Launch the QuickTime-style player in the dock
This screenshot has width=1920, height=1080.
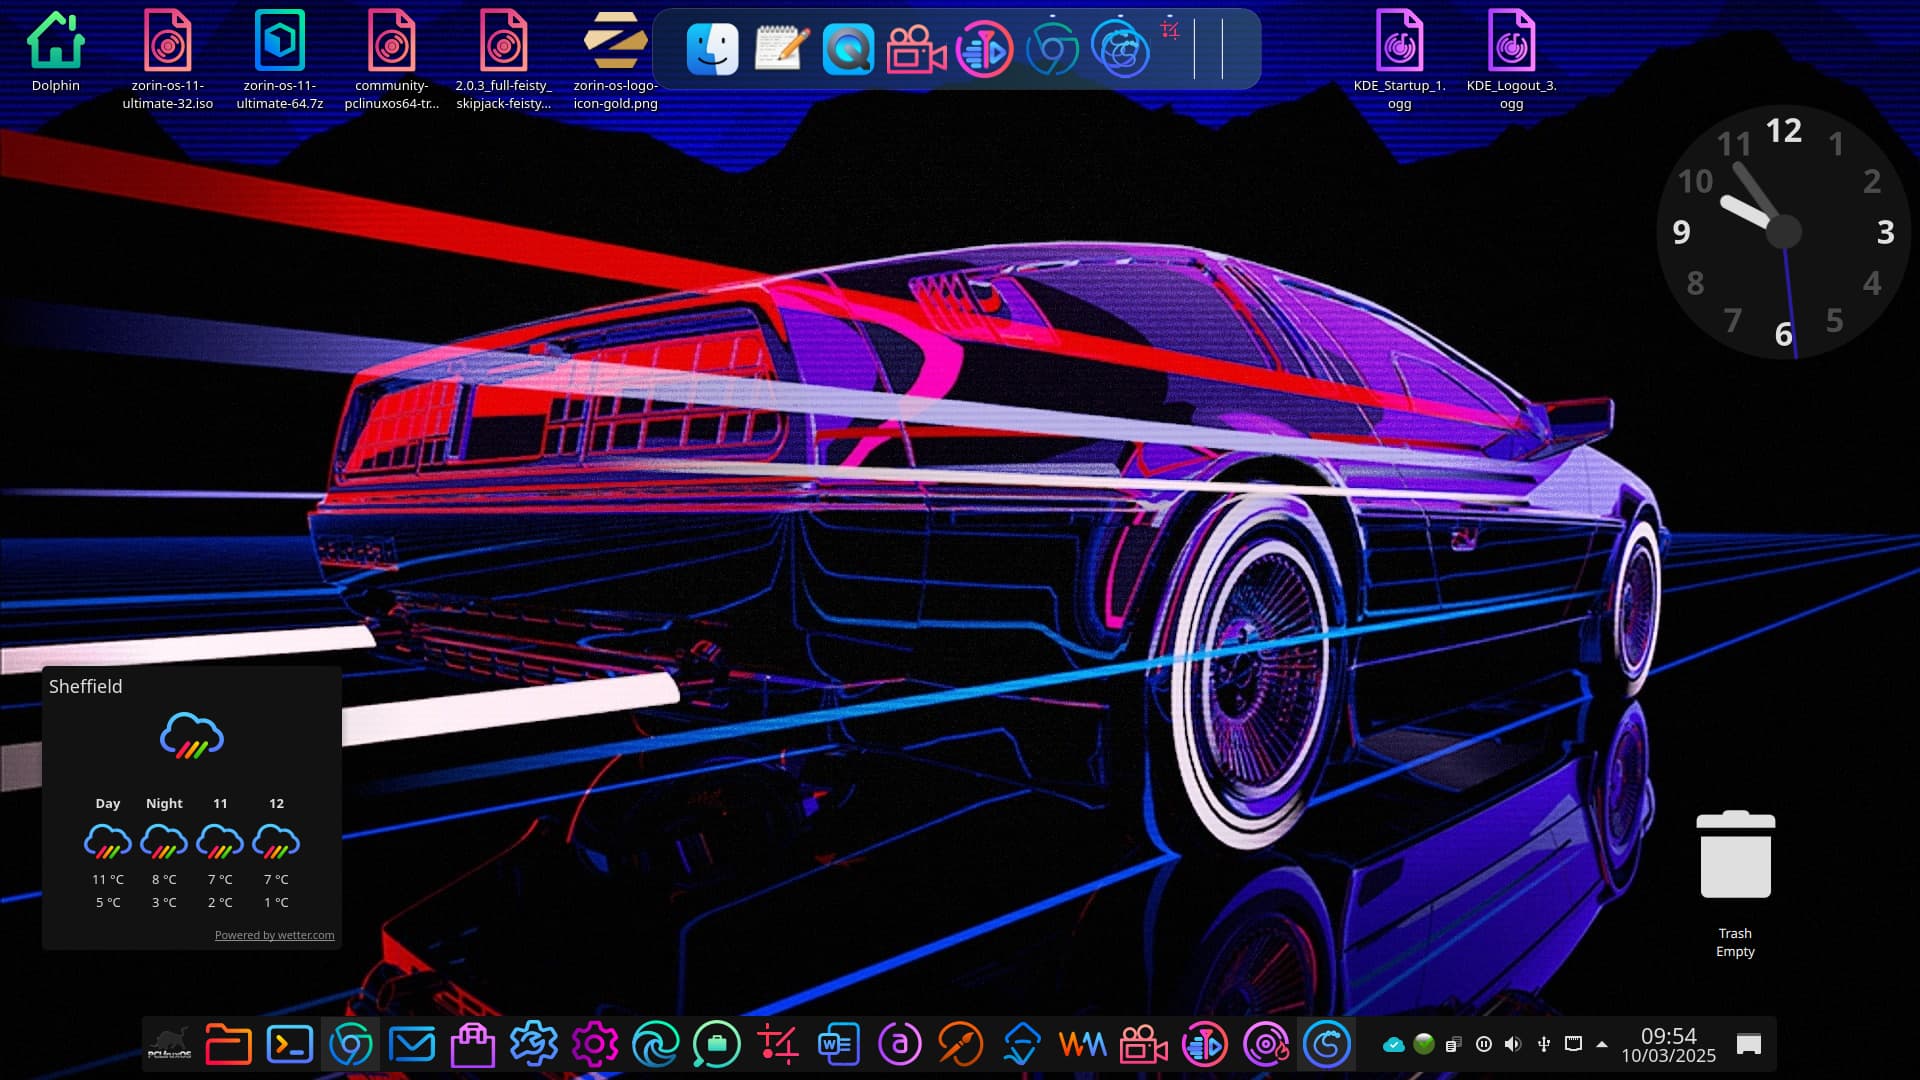848,49
